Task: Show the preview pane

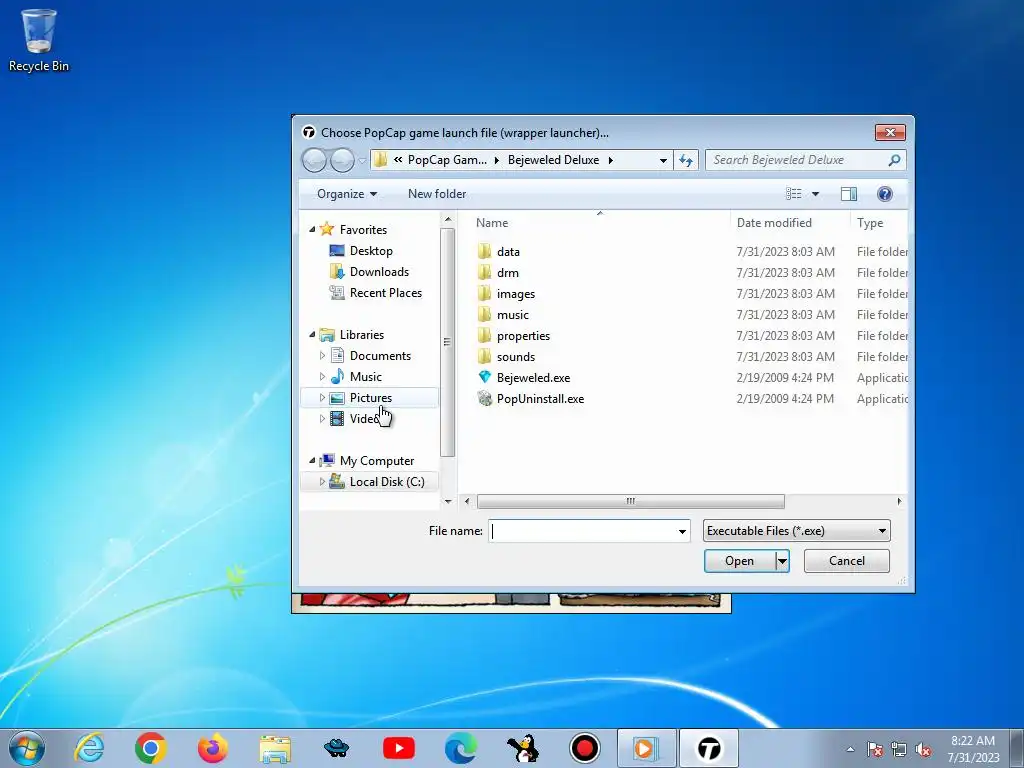Action: tap(849, 194)
